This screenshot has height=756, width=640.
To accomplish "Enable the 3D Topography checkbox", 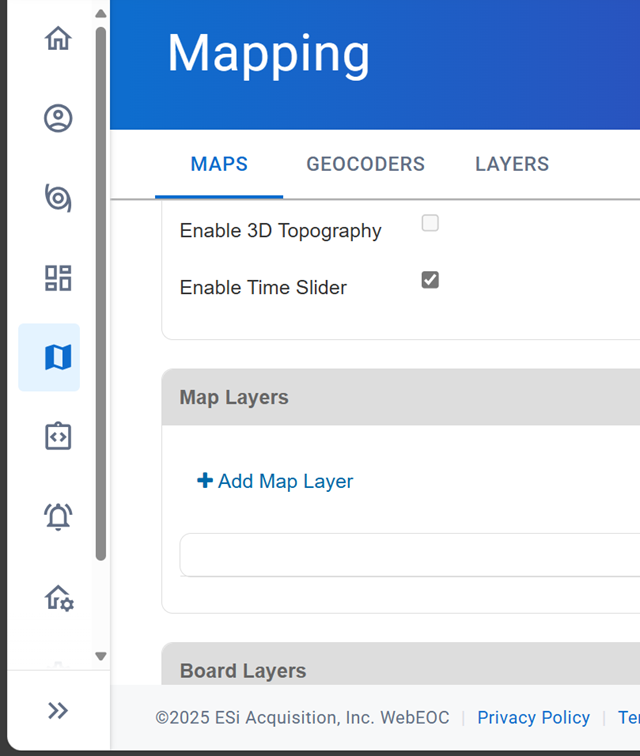I will [430, 223].
